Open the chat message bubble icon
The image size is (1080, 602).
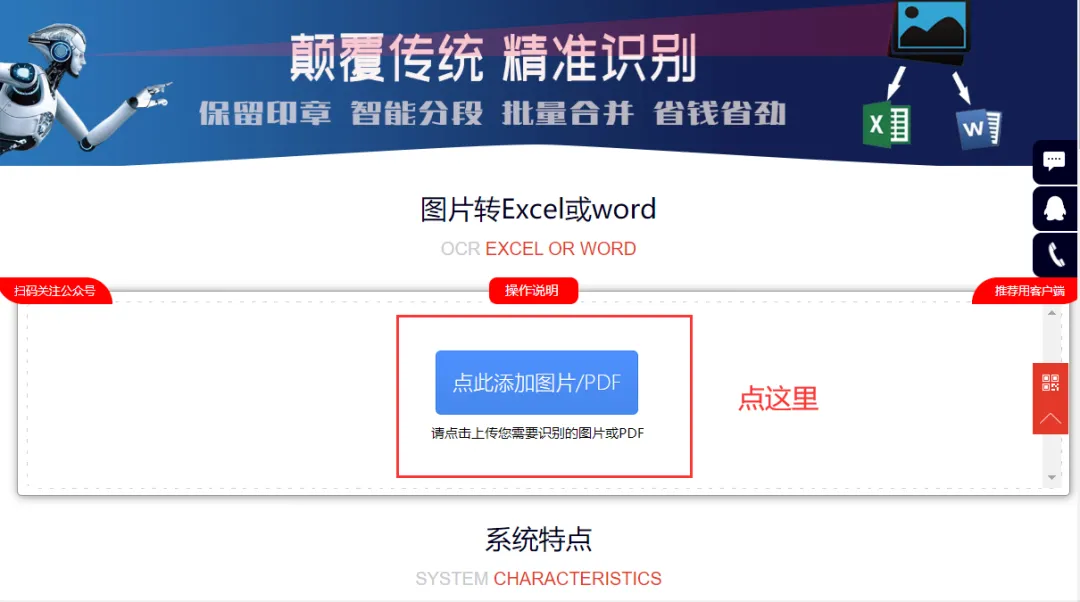coord(1054,162)
